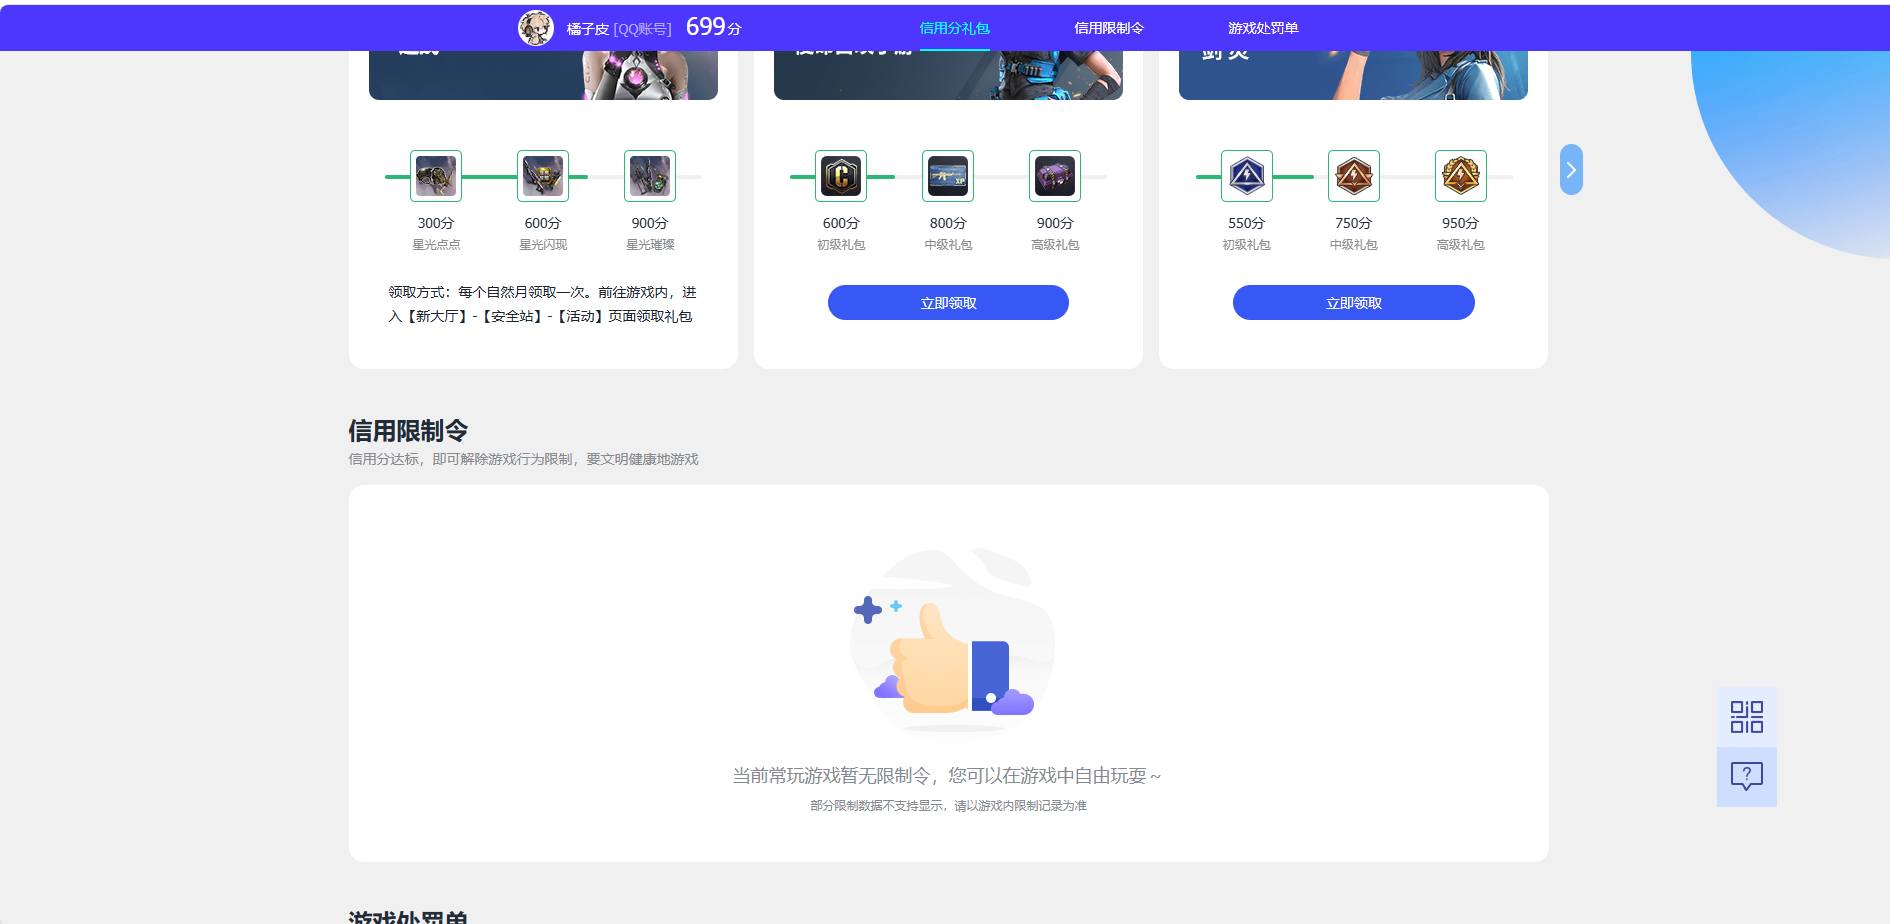The width and height of the screenshot is (1890, 924).
Task: Click the 750分 score label
Action: pyautogui.click(x=1353, y=223)
